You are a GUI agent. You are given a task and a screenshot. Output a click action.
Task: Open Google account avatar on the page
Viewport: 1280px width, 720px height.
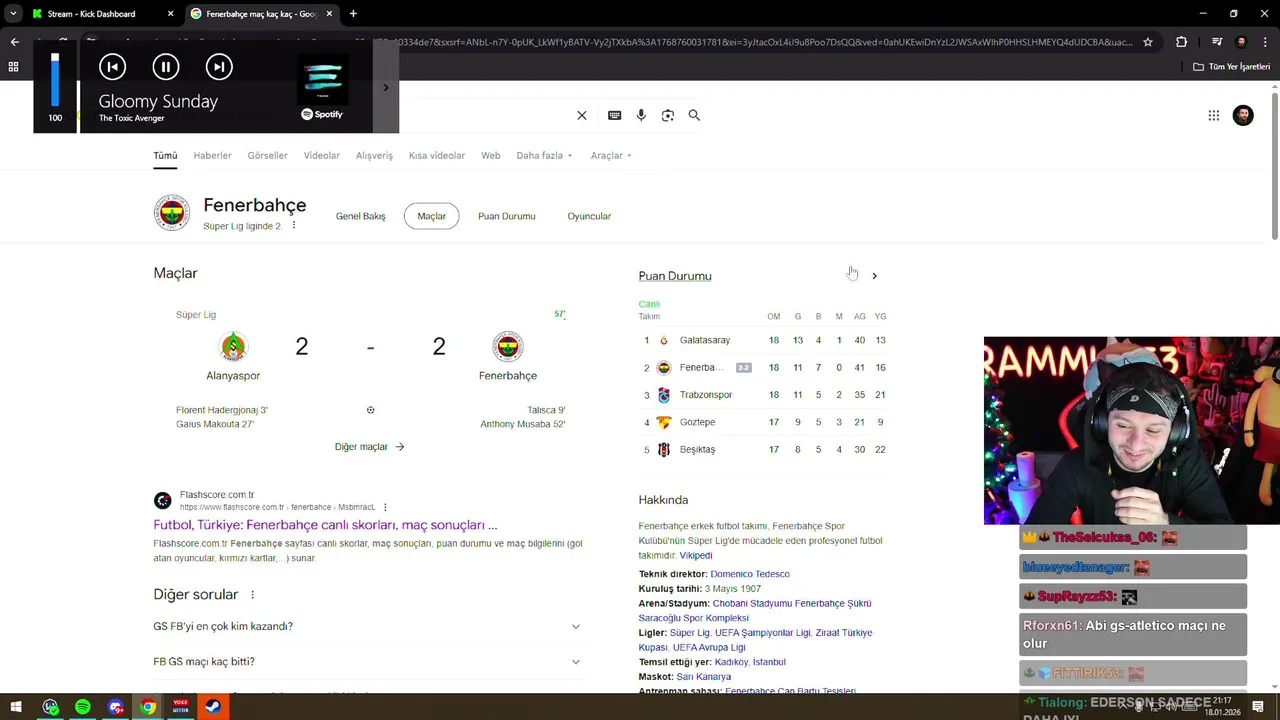click(1243, 115)
